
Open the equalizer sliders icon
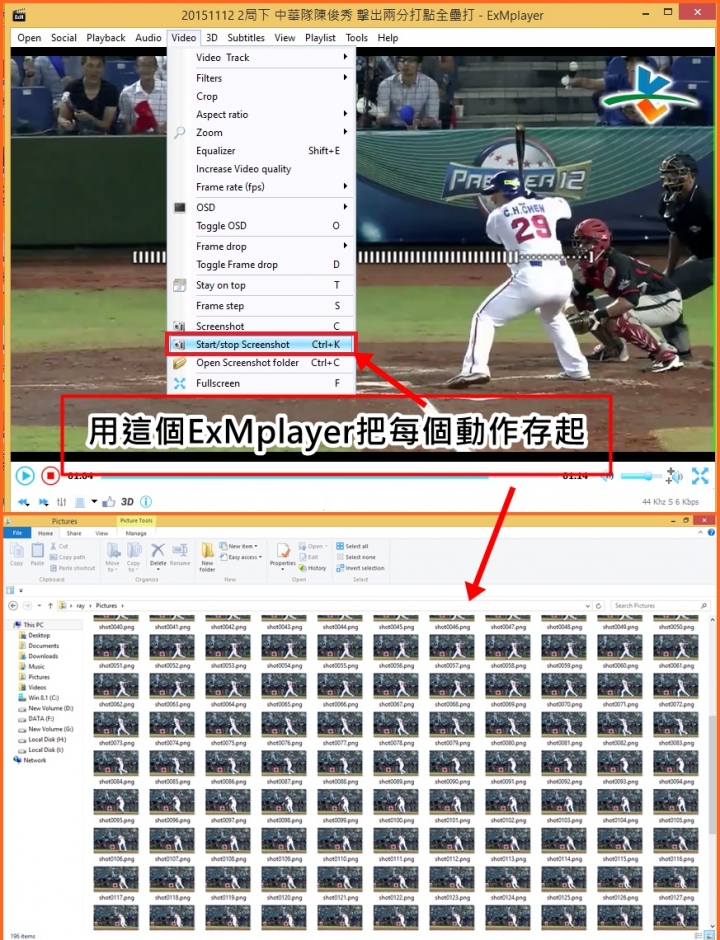pos(61,502)
